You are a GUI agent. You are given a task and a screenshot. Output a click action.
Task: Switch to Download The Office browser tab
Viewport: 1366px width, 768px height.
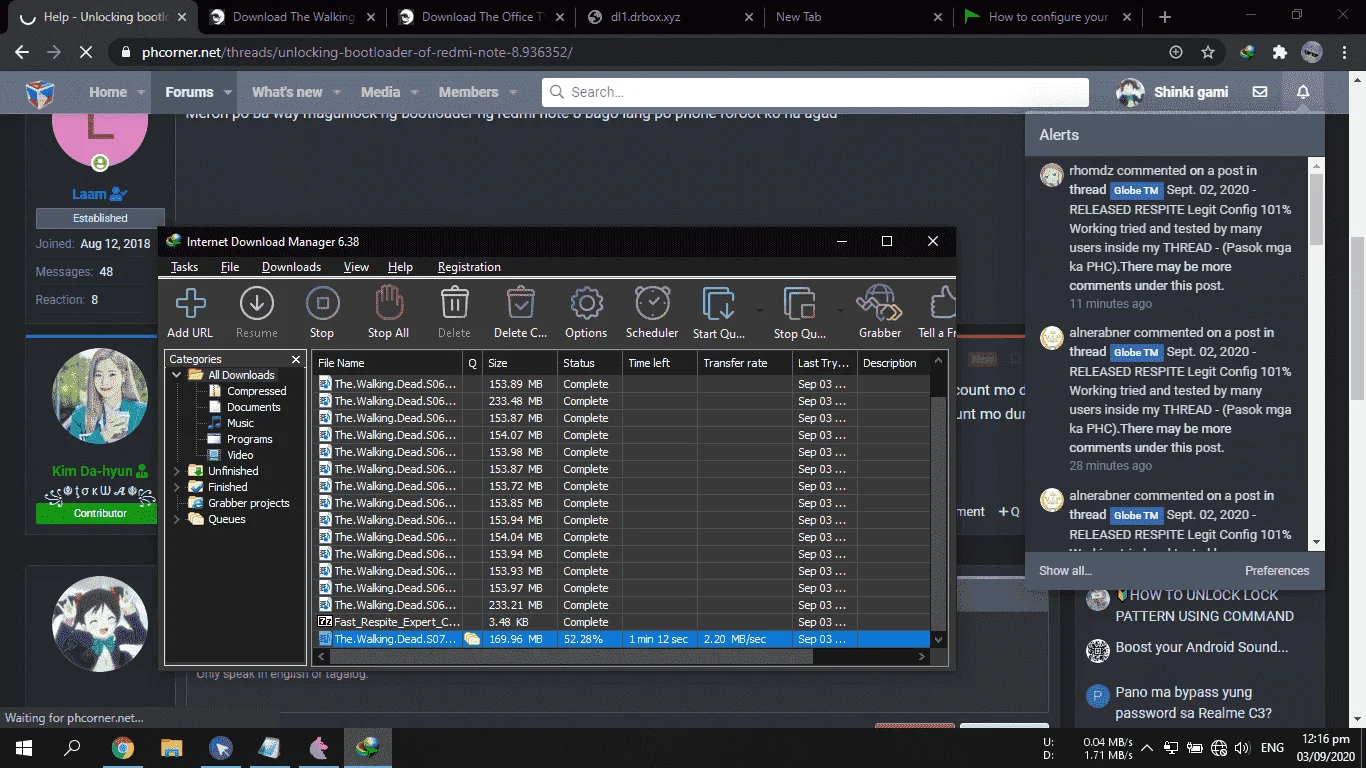480,17
